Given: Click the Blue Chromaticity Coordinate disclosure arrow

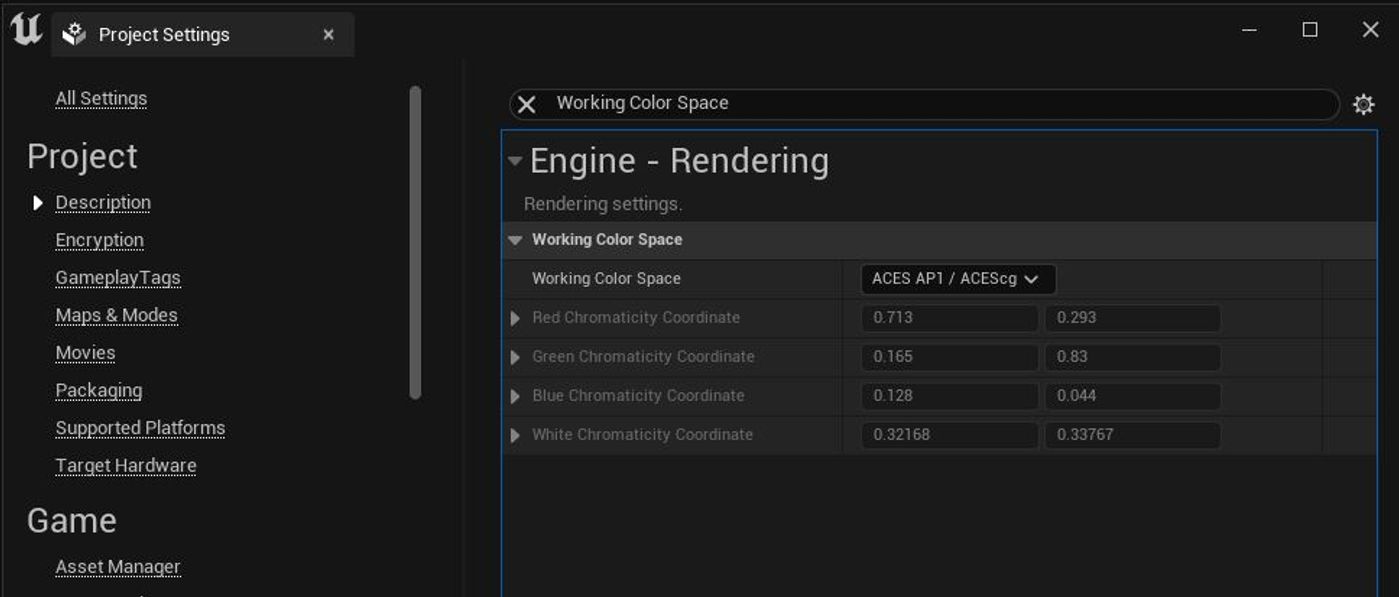Looking at the screenshot, I should pos(515,395).
